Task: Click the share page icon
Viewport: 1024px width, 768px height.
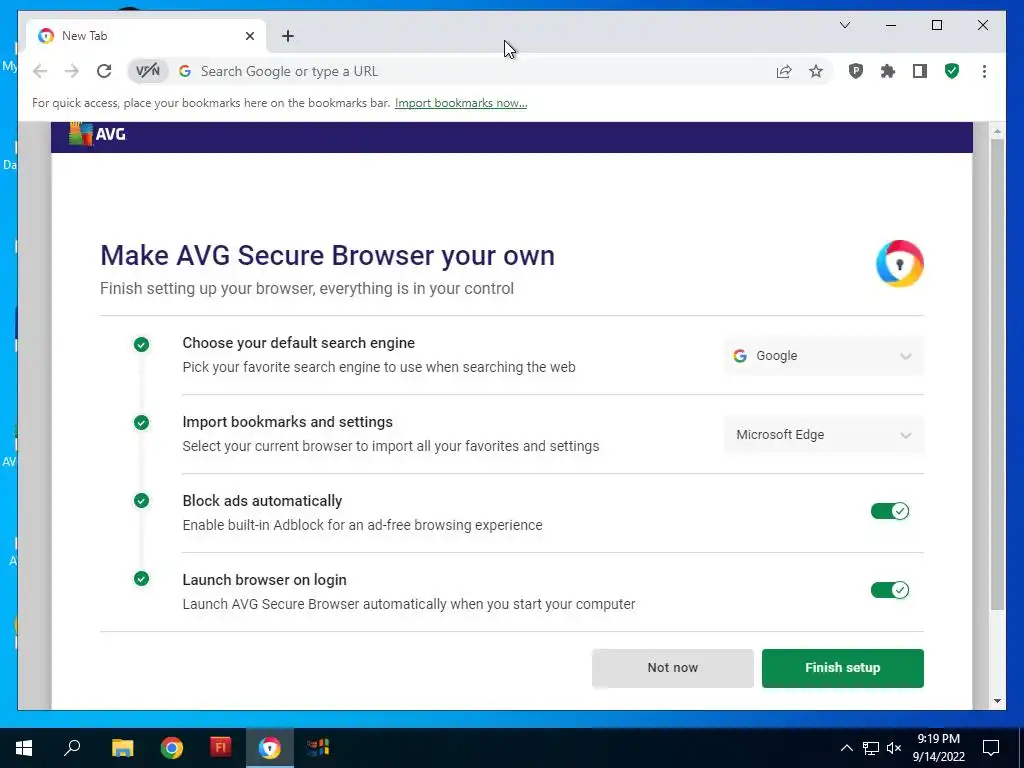Action: click(784, 71)
